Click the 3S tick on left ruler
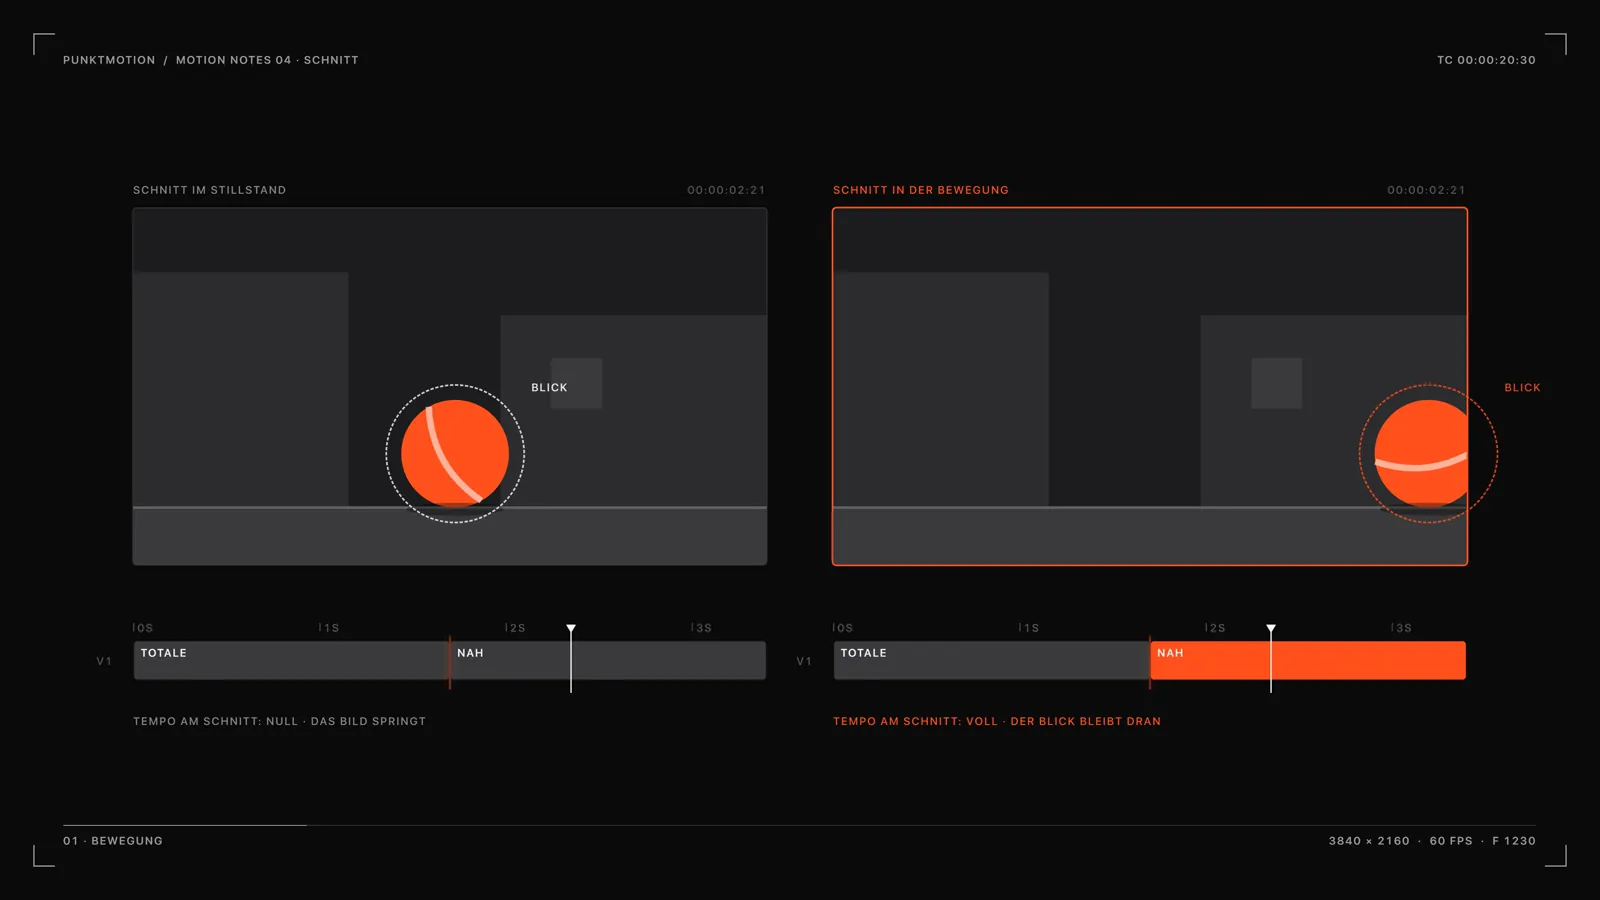The image size is (1600, 900). (701, 628)
